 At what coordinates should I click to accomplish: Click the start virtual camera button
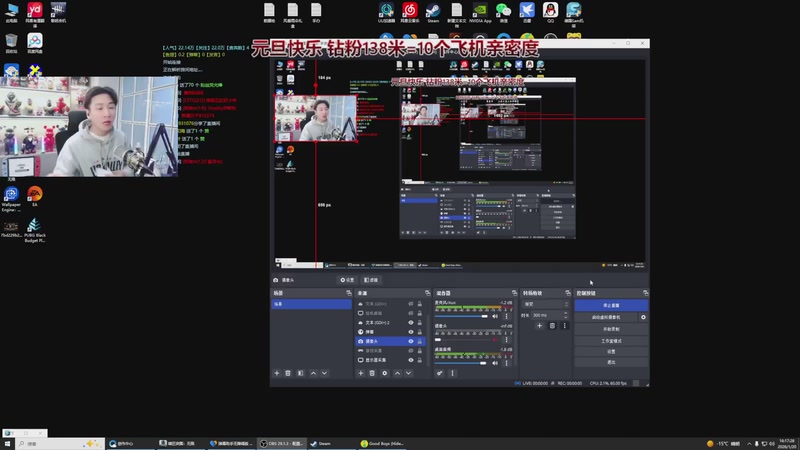tap(606, 317)
